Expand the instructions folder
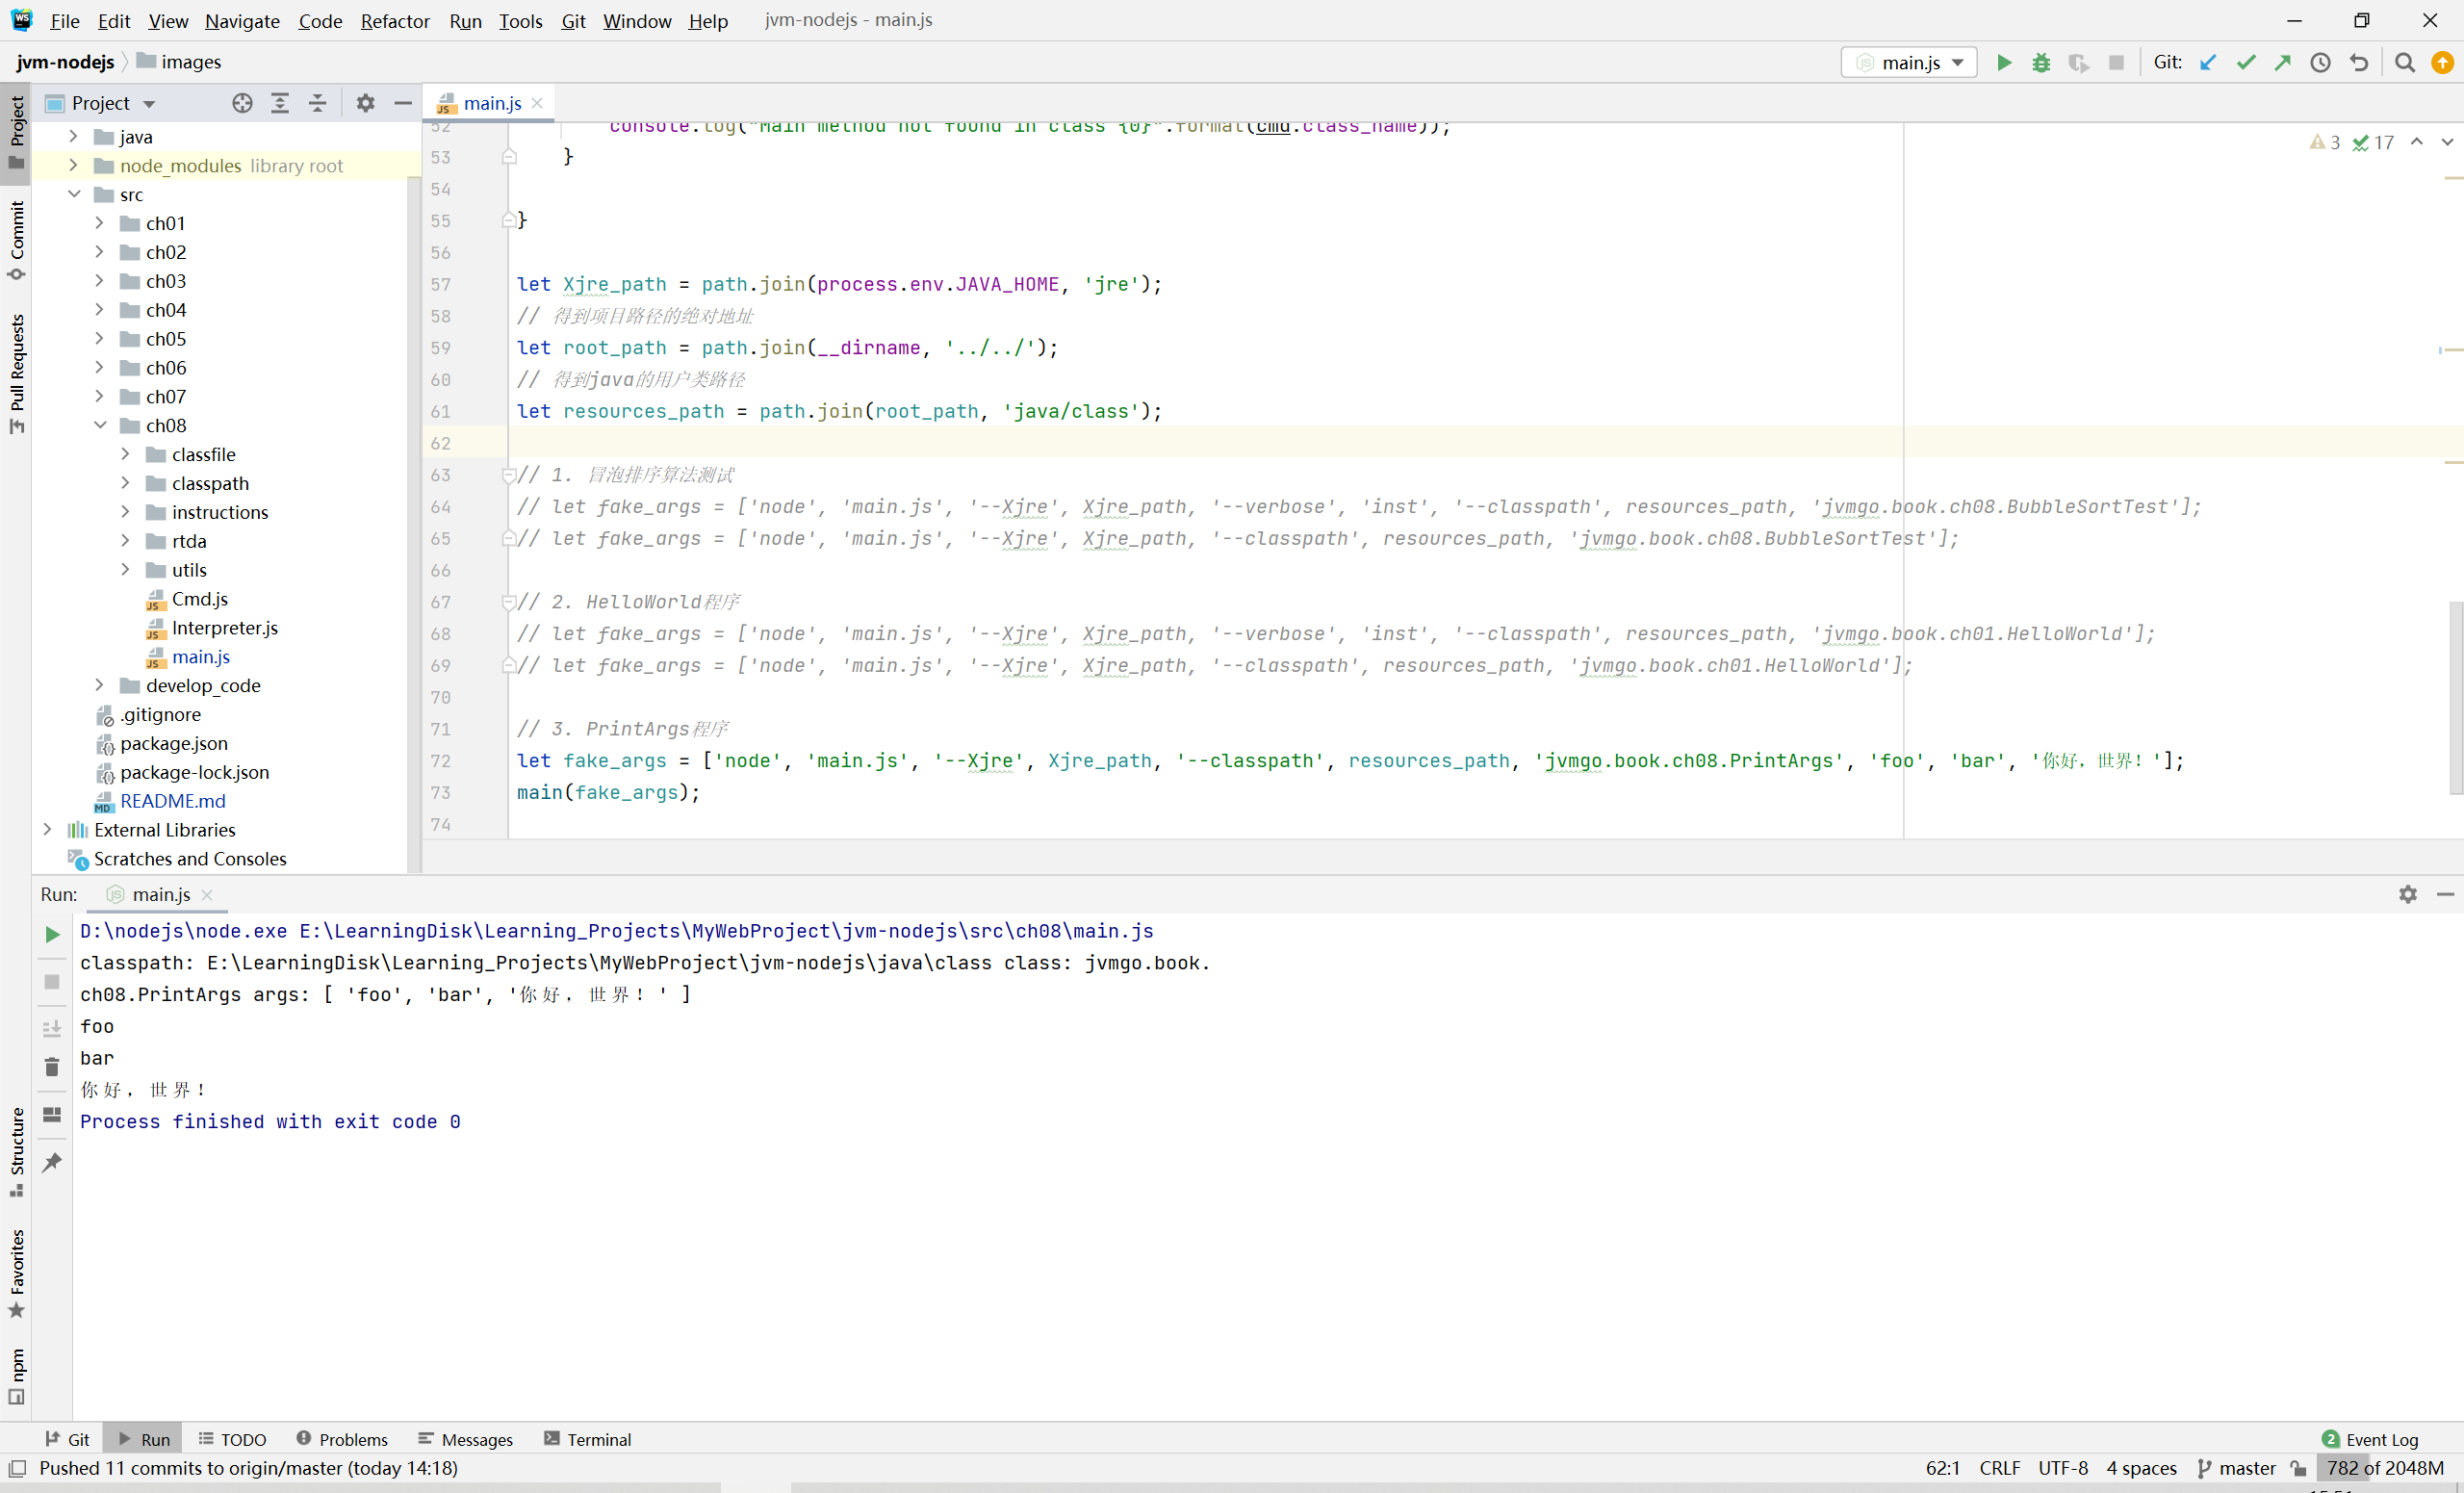The image size is (2464, 1493). click(x=125, y=512)
